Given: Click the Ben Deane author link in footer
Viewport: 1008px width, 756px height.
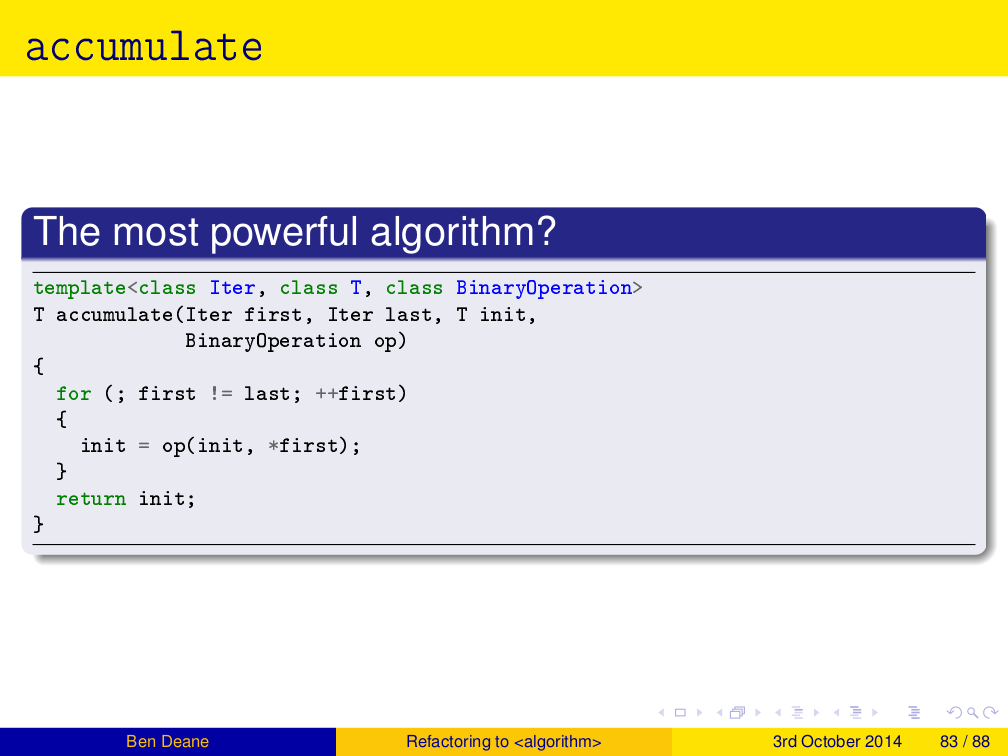Looking at the screenshot, I should [167, 741].
